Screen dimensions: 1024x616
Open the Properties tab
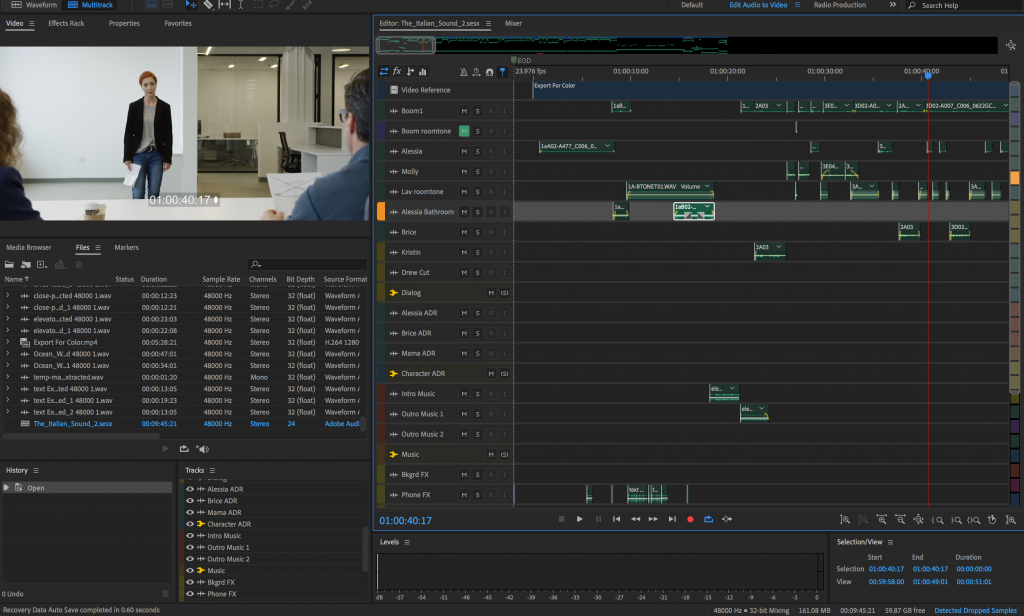[x=124, y=24]
